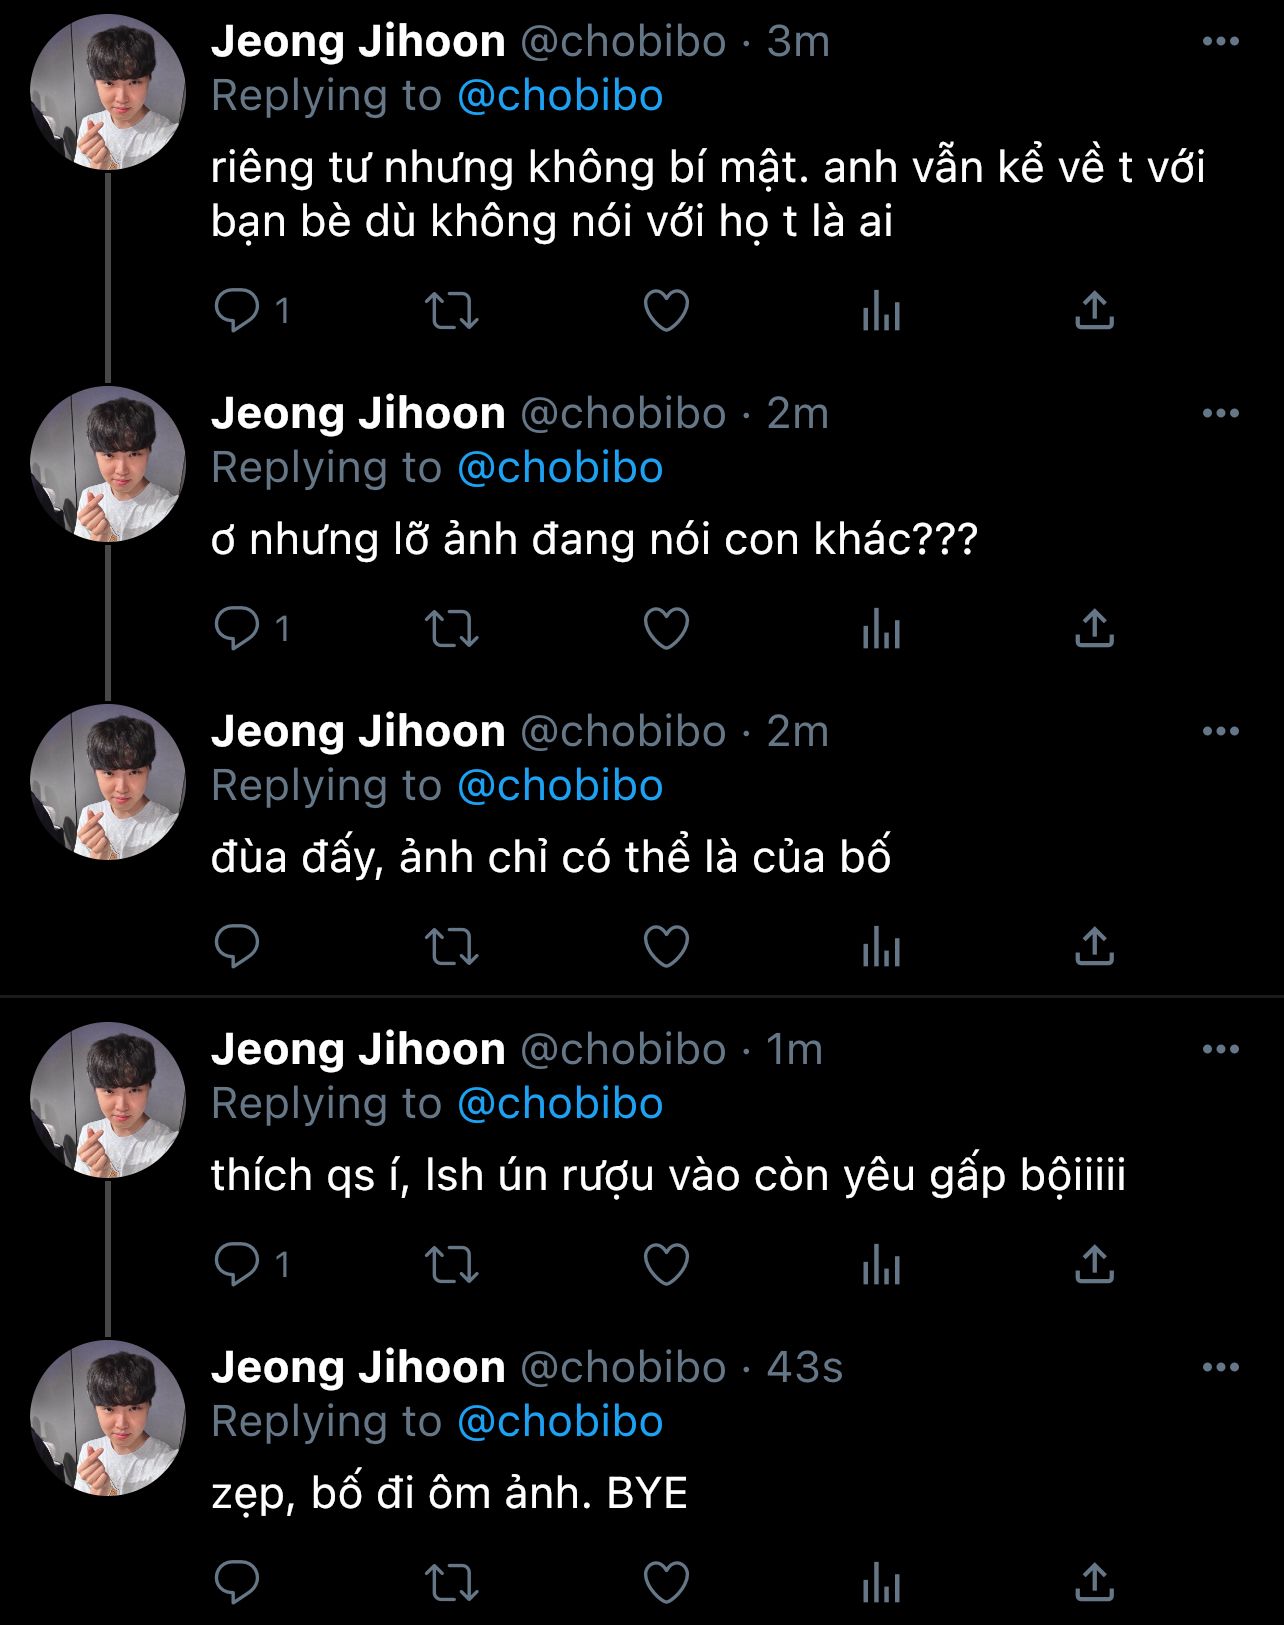Image resolution: width=1284 pixels, height=1625 pixels.
Task: Retweet the 'riêng tư nhưng không bí mật' tweet
Action: point(452,310)
